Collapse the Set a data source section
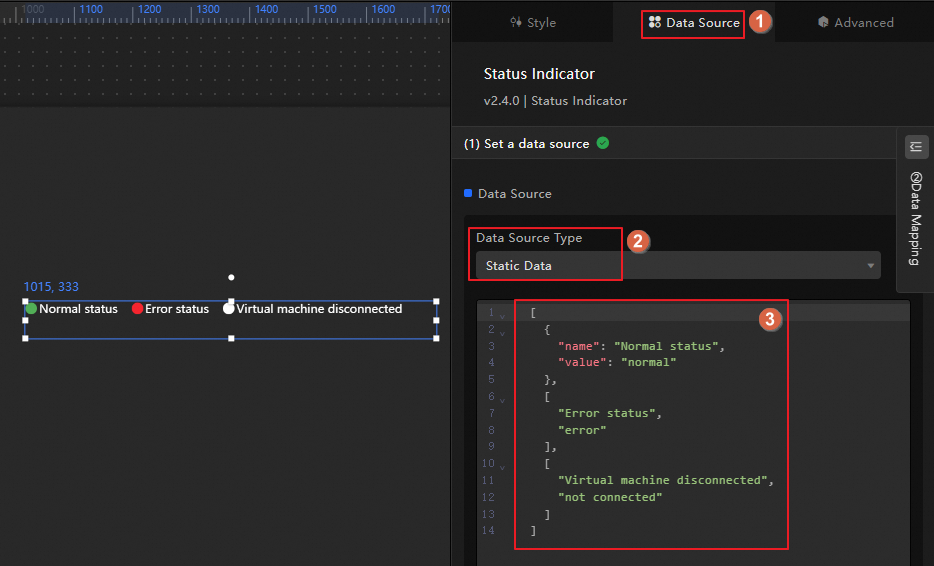 pos(526,144)
